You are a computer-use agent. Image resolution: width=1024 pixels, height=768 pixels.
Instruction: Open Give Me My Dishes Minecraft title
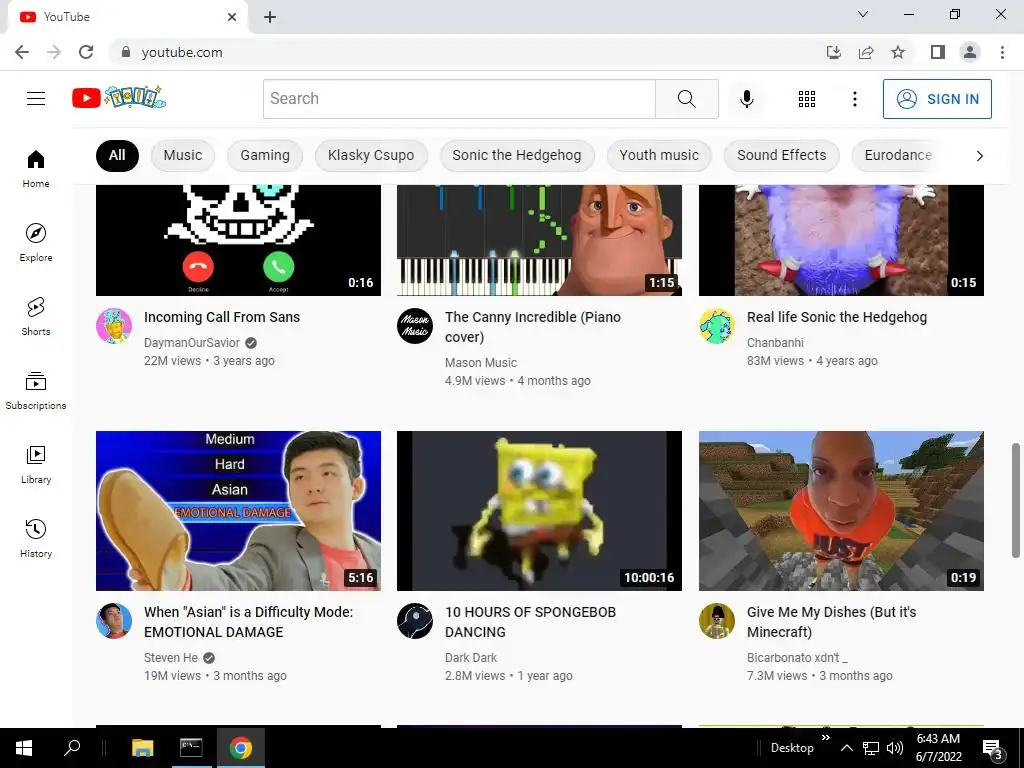click(x=831, y=622)
